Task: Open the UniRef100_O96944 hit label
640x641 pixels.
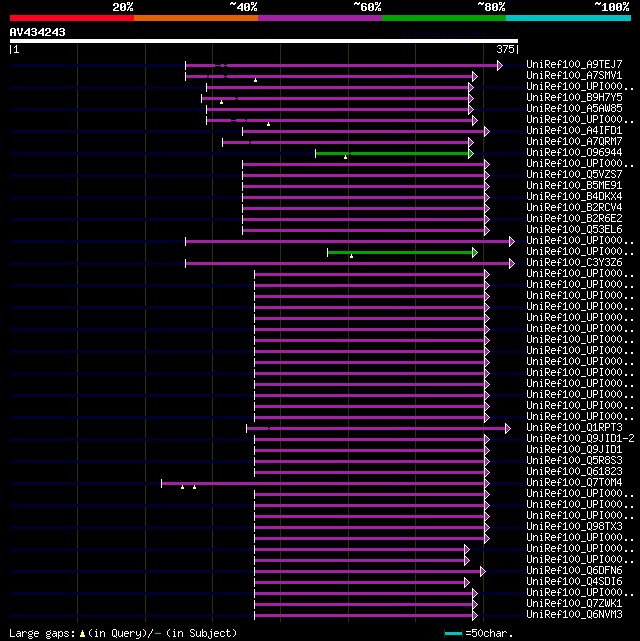Action: 574,152
